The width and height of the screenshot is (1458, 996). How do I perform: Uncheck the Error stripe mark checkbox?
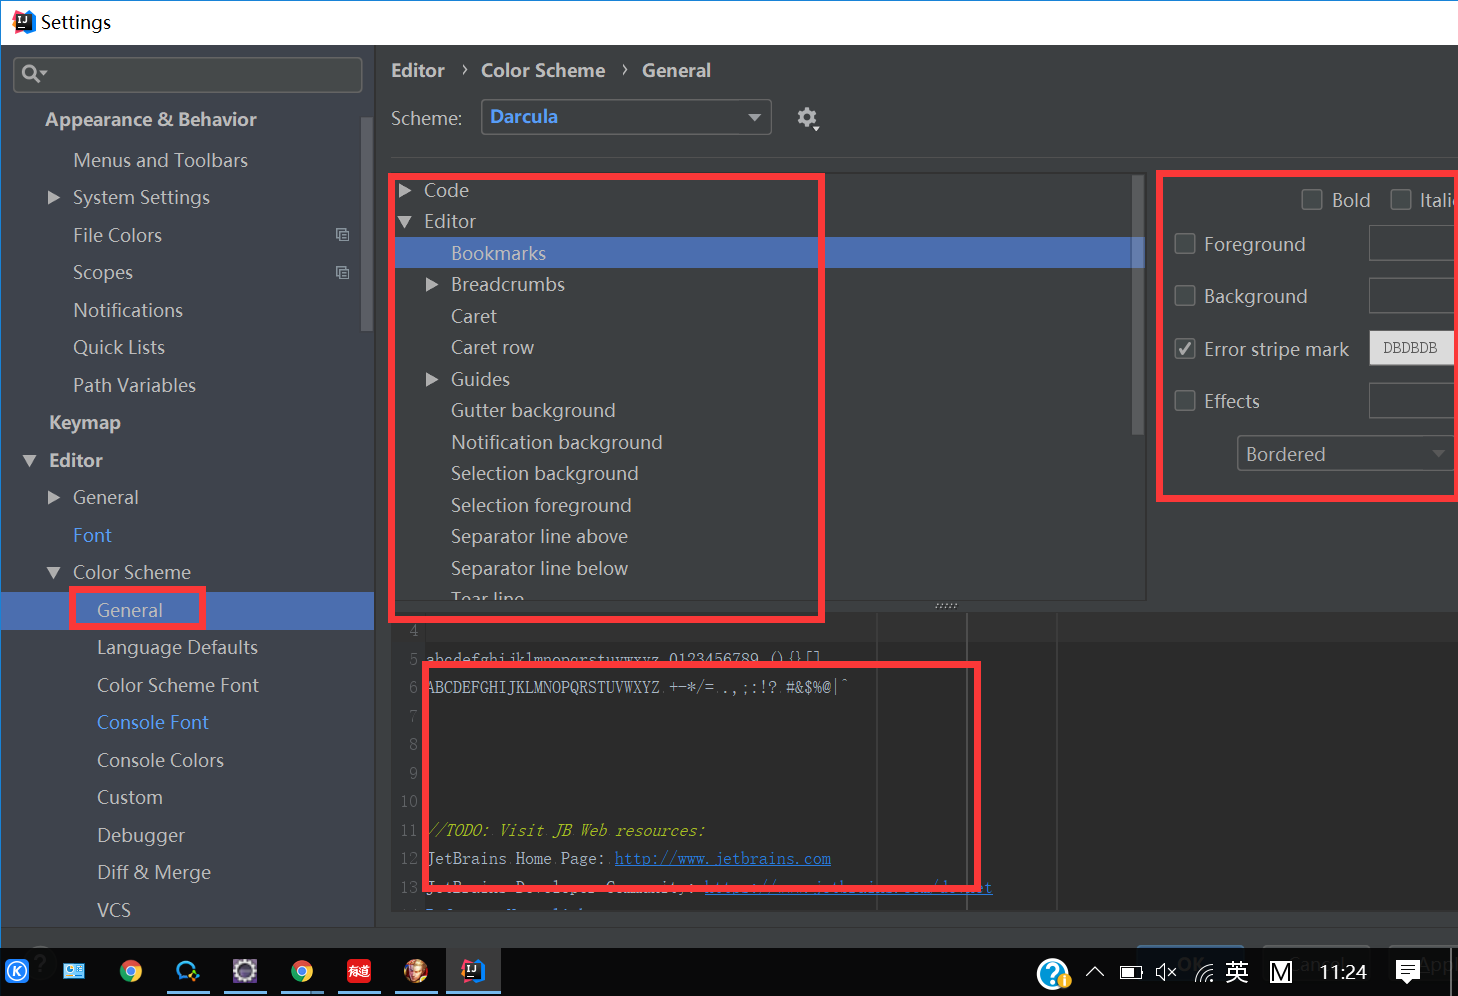point(1185,349)
